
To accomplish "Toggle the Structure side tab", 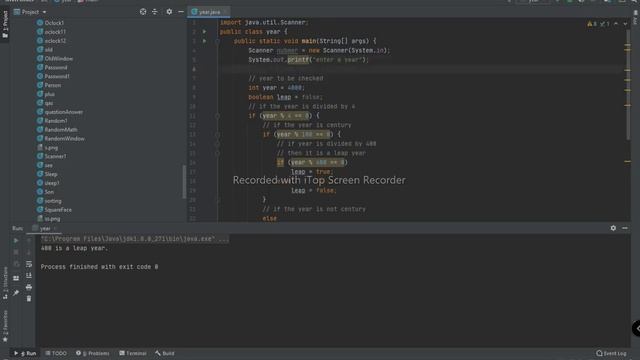I will pos(5,284).
